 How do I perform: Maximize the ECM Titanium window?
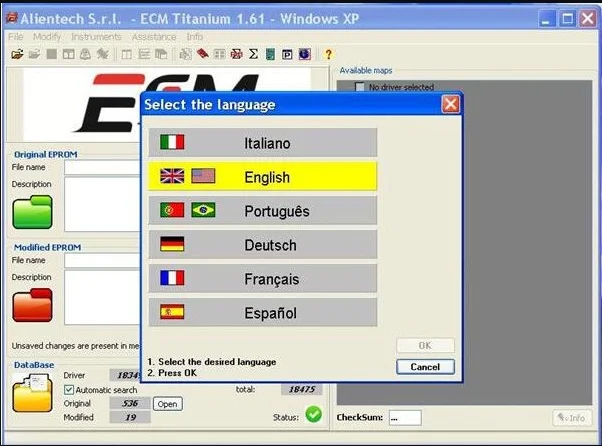[x=567, y=18]
